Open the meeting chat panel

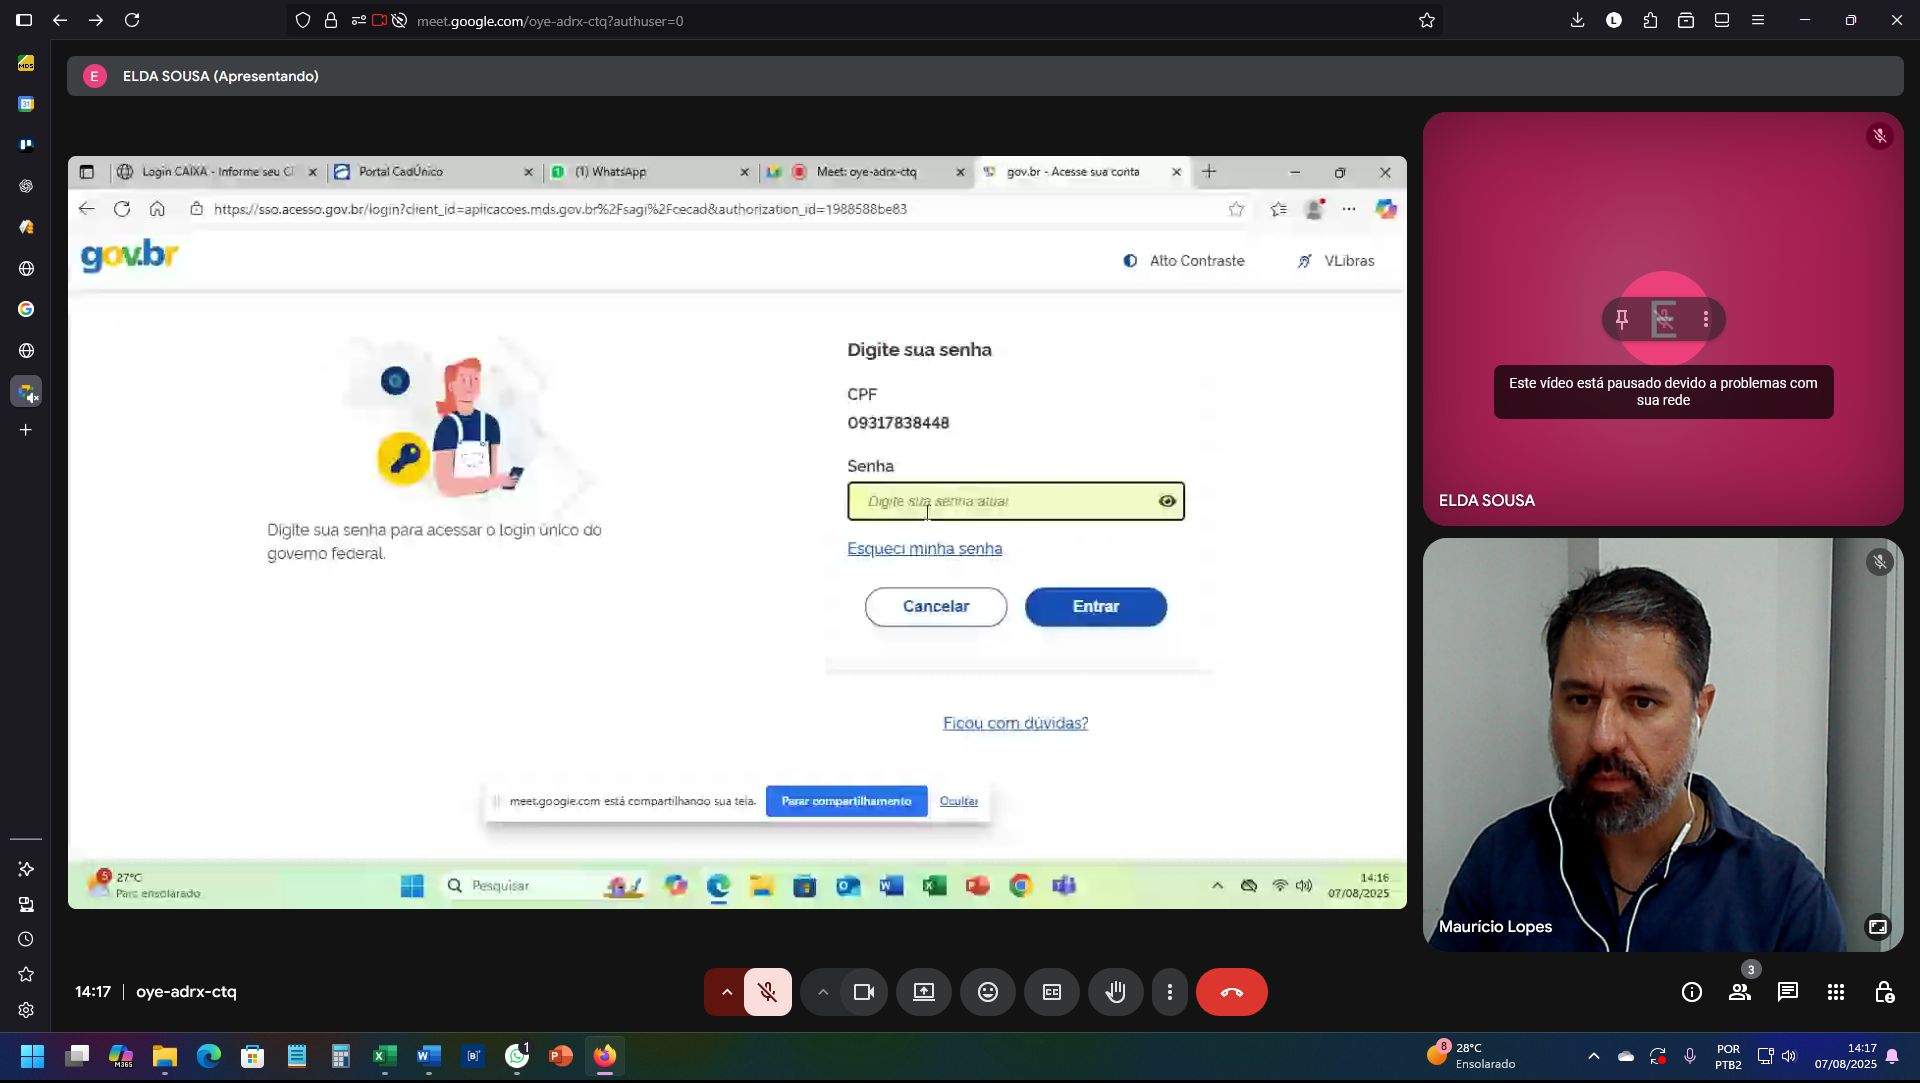(1787, 992)
